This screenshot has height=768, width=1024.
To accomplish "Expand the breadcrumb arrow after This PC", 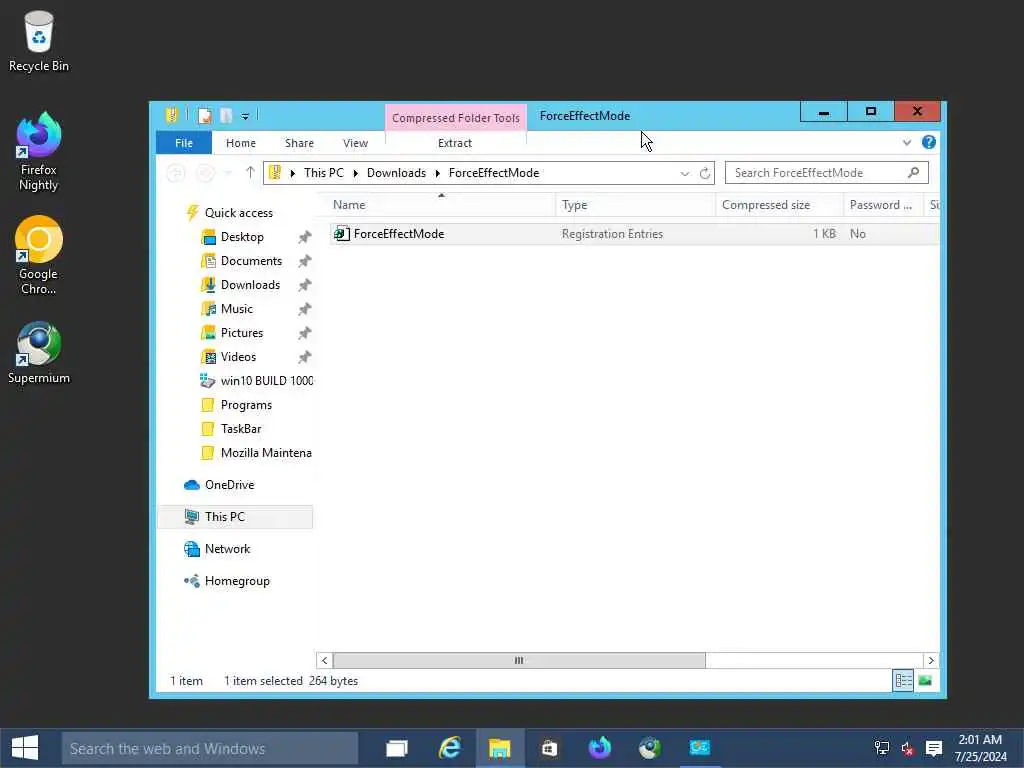I will coord(356,173).
